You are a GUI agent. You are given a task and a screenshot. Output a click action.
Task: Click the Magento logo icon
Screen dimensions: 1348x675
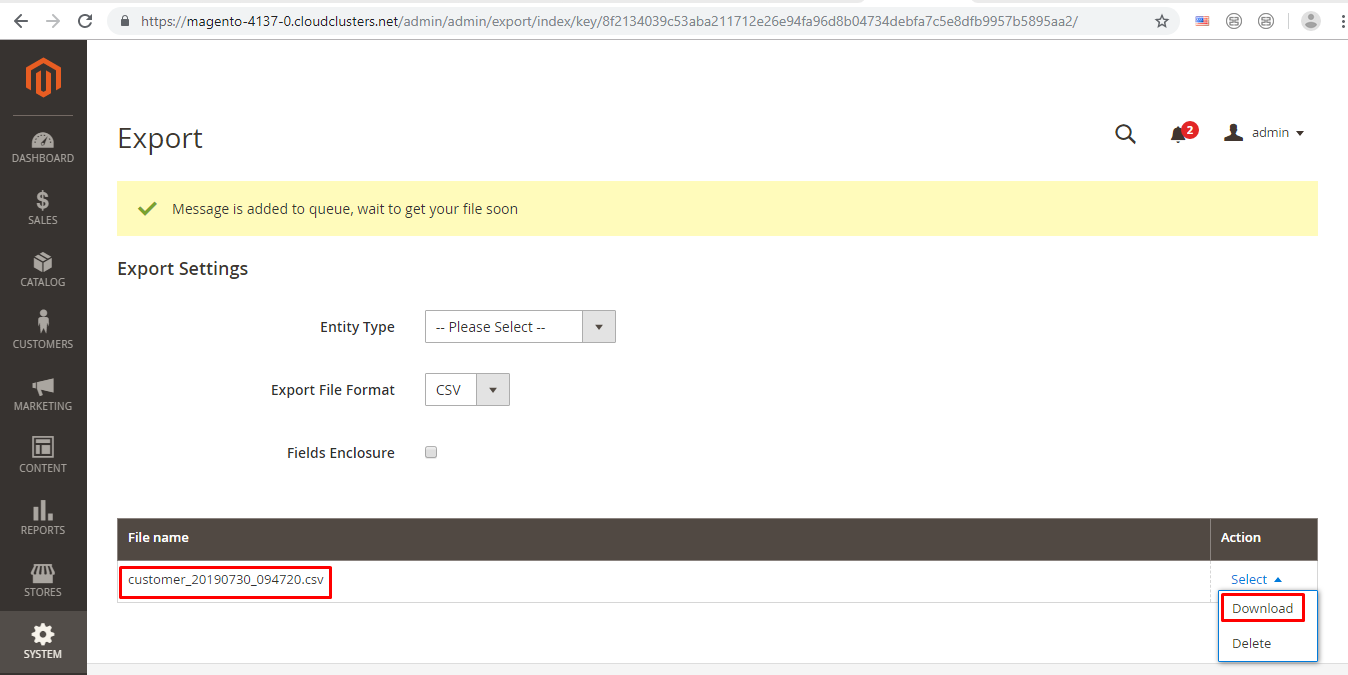click(x=43, y=78)
